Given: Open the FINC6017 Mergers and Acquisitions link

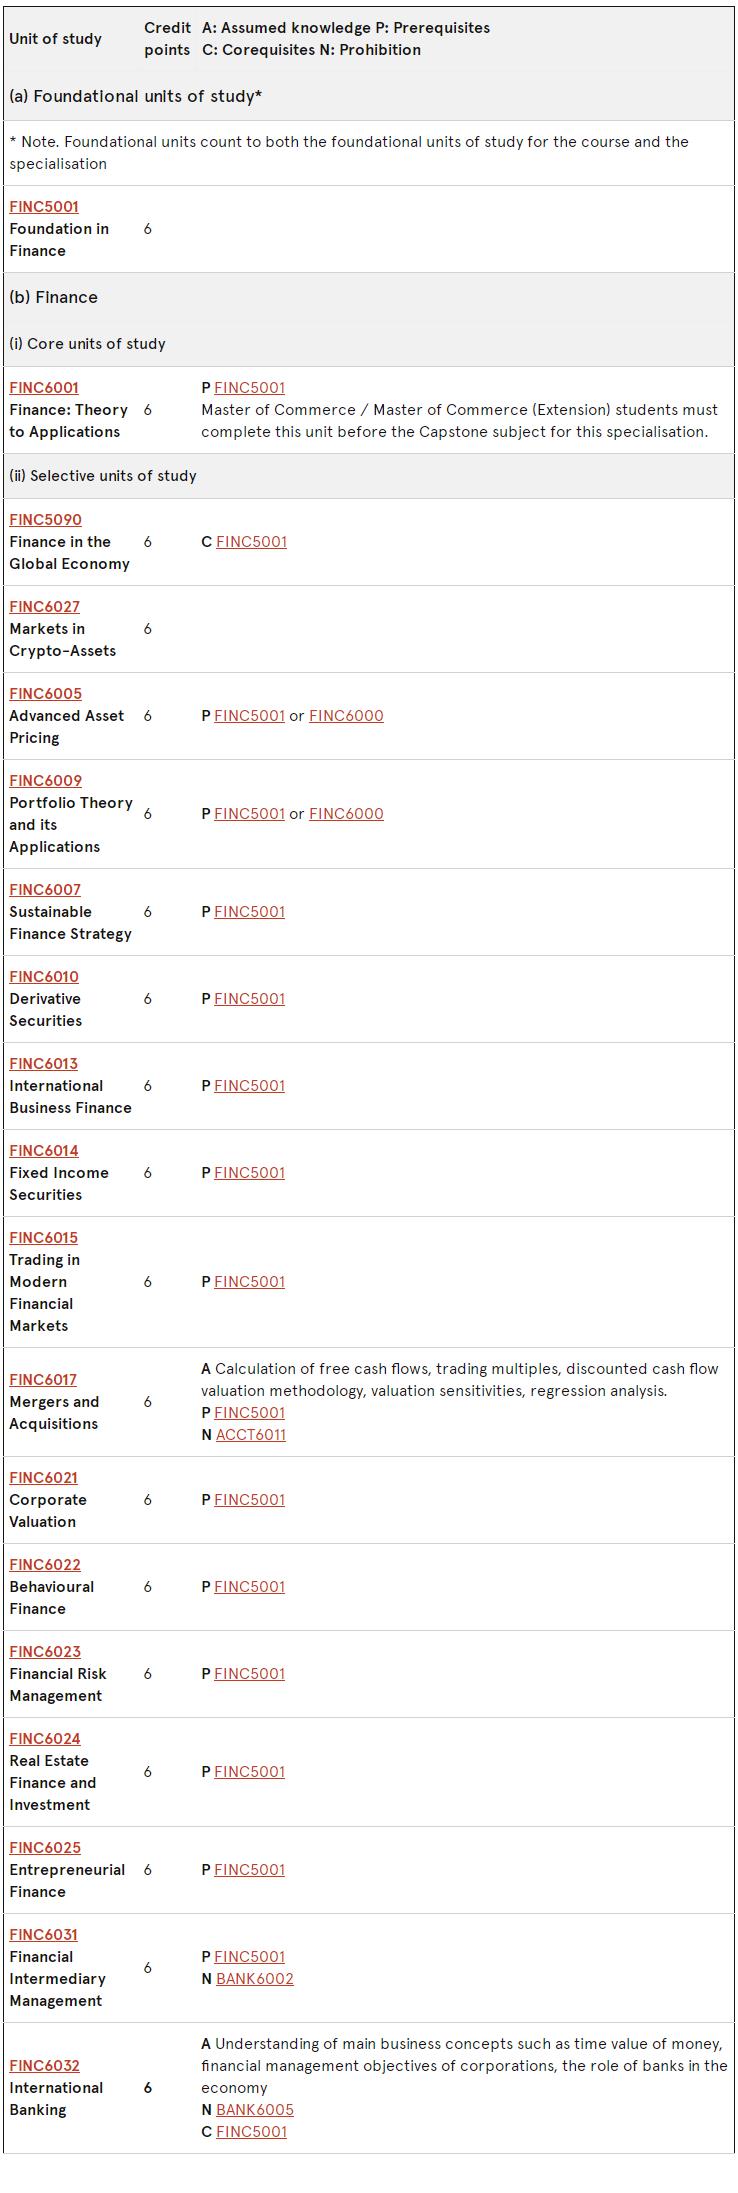Looking at the screenshot, I should pos(43,1380).
